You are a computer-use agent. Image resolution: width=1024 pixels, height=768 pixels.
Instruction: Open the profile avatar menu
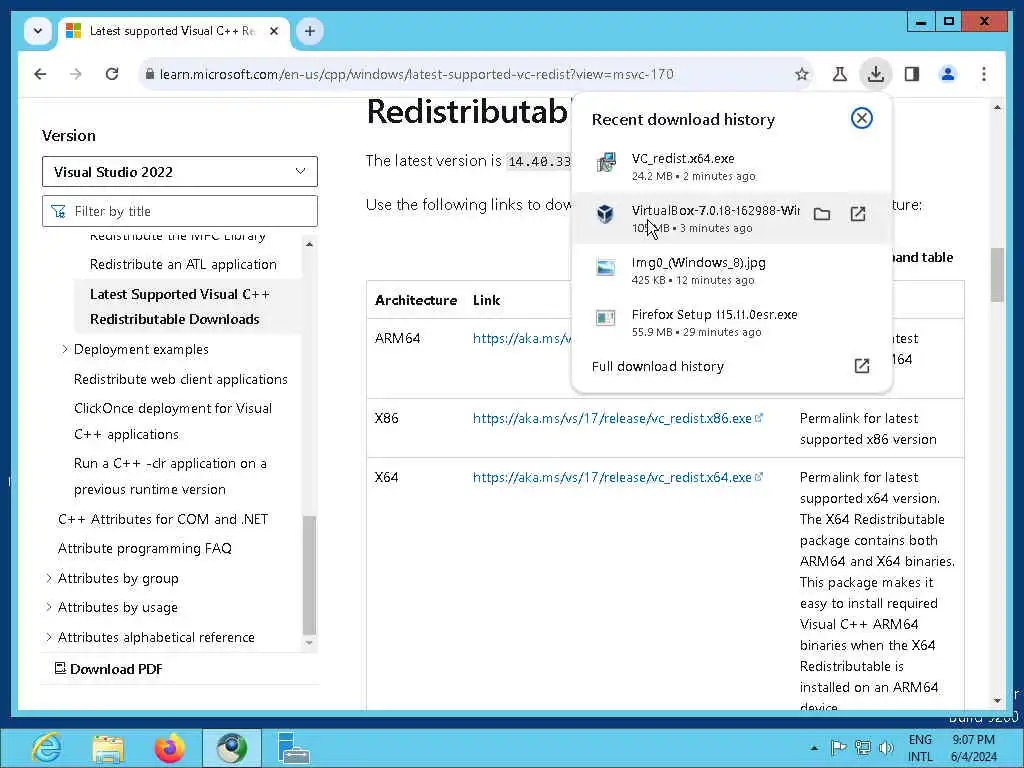[948, 74]
